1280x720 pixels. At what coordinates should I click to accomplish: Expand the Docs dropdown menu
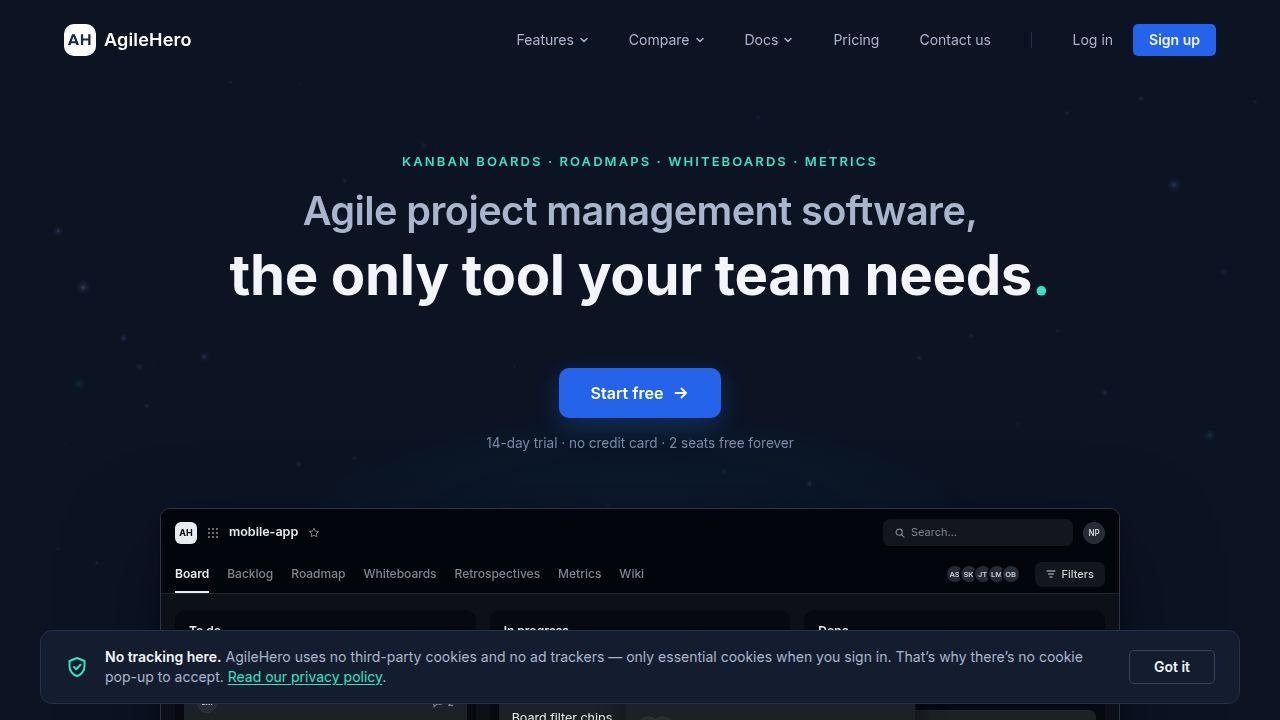click(768, 40)
